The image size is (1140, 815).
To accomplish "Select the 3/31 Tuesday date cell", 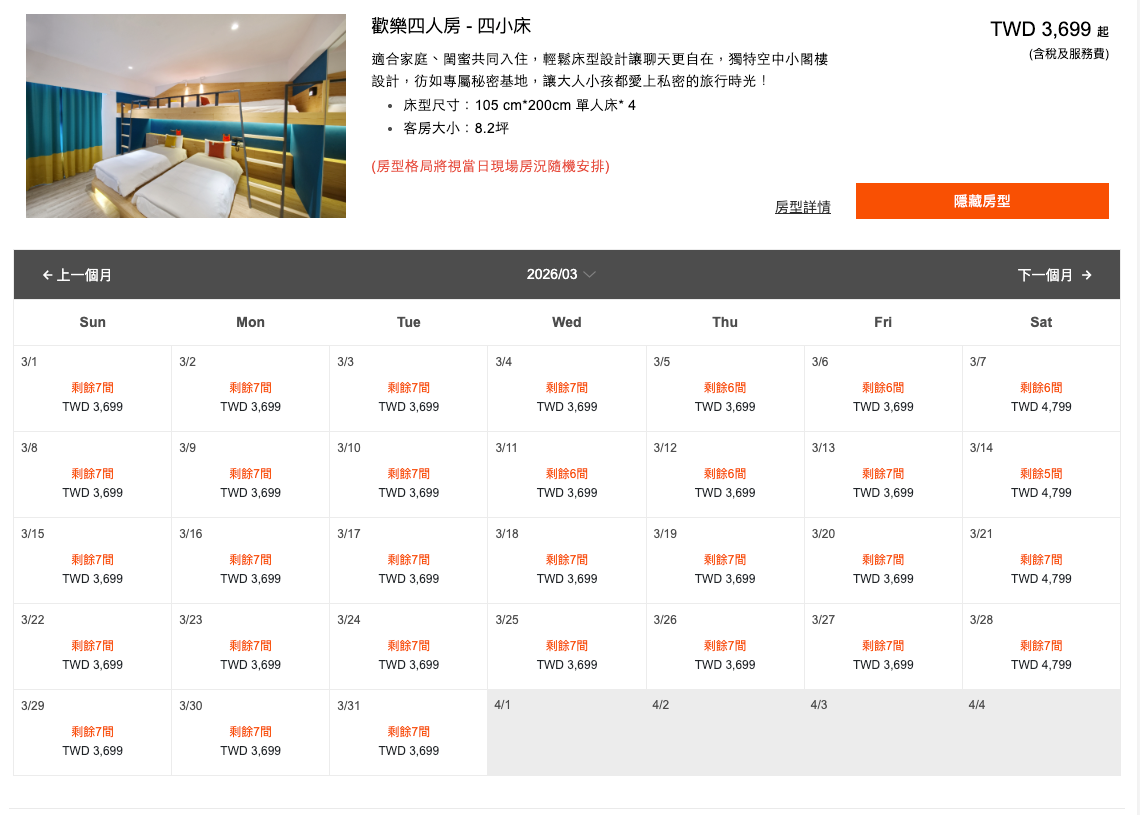I will pos(408,733).
